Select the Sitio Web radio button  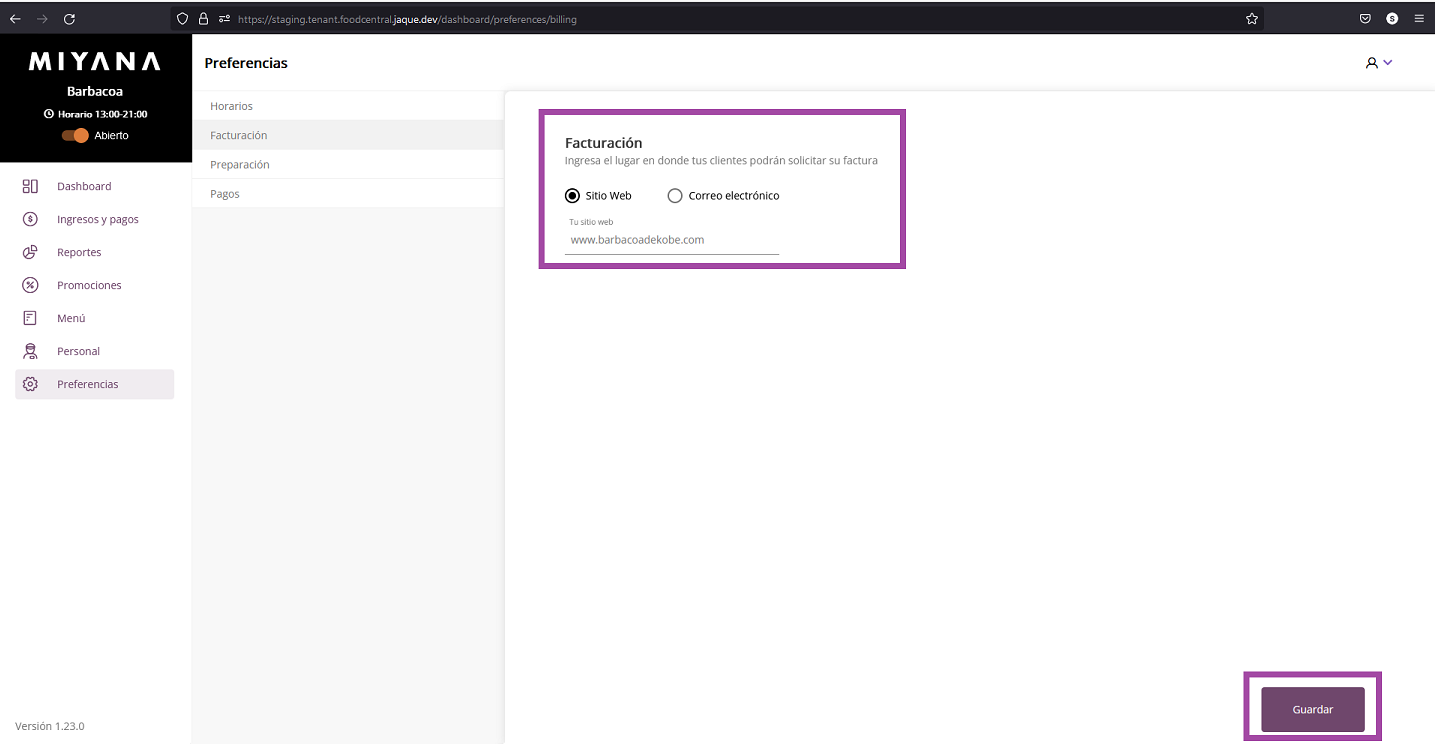pyautogui.click(x=572, y=196)
